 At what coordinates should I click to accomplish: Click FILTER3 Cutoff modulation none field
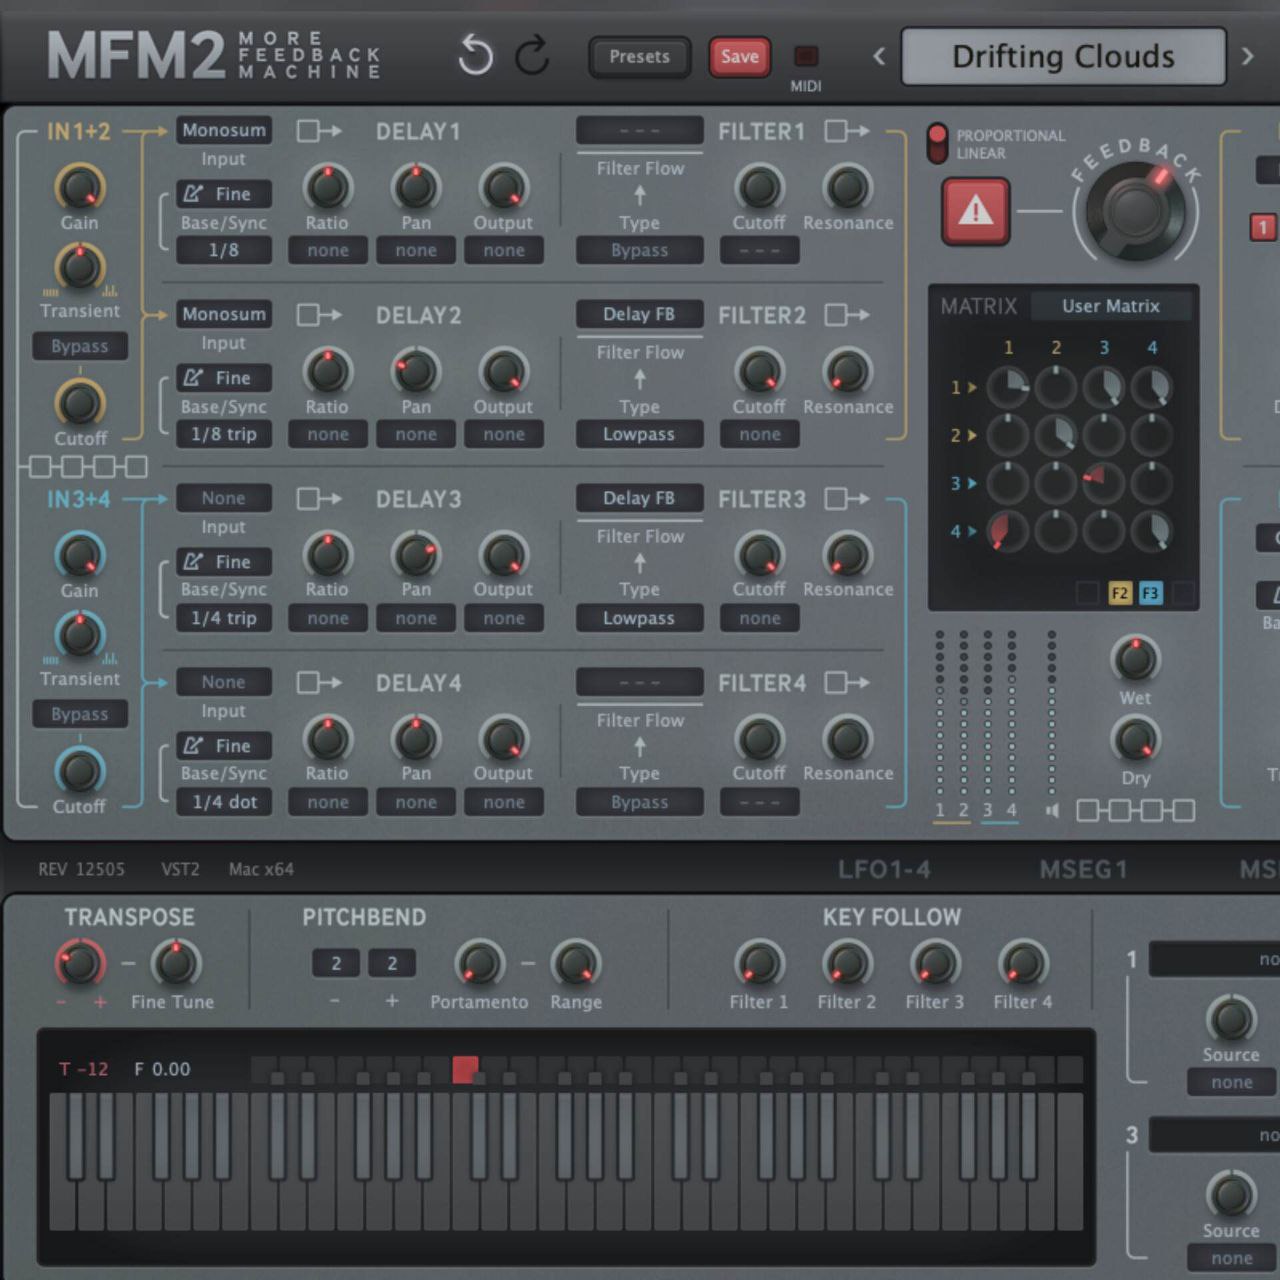coord(760,618)
